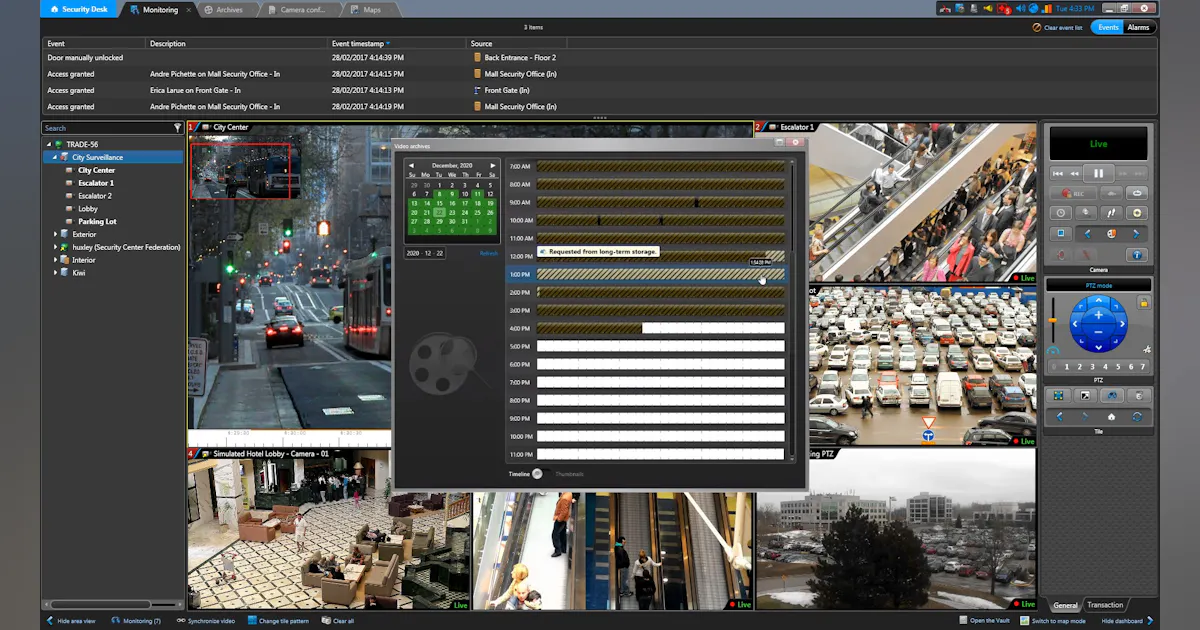The width and height of the screenshot is (1200, 630).
Task: Click Synchronize video
Action: pyautogui.click(x=206, y=621)
